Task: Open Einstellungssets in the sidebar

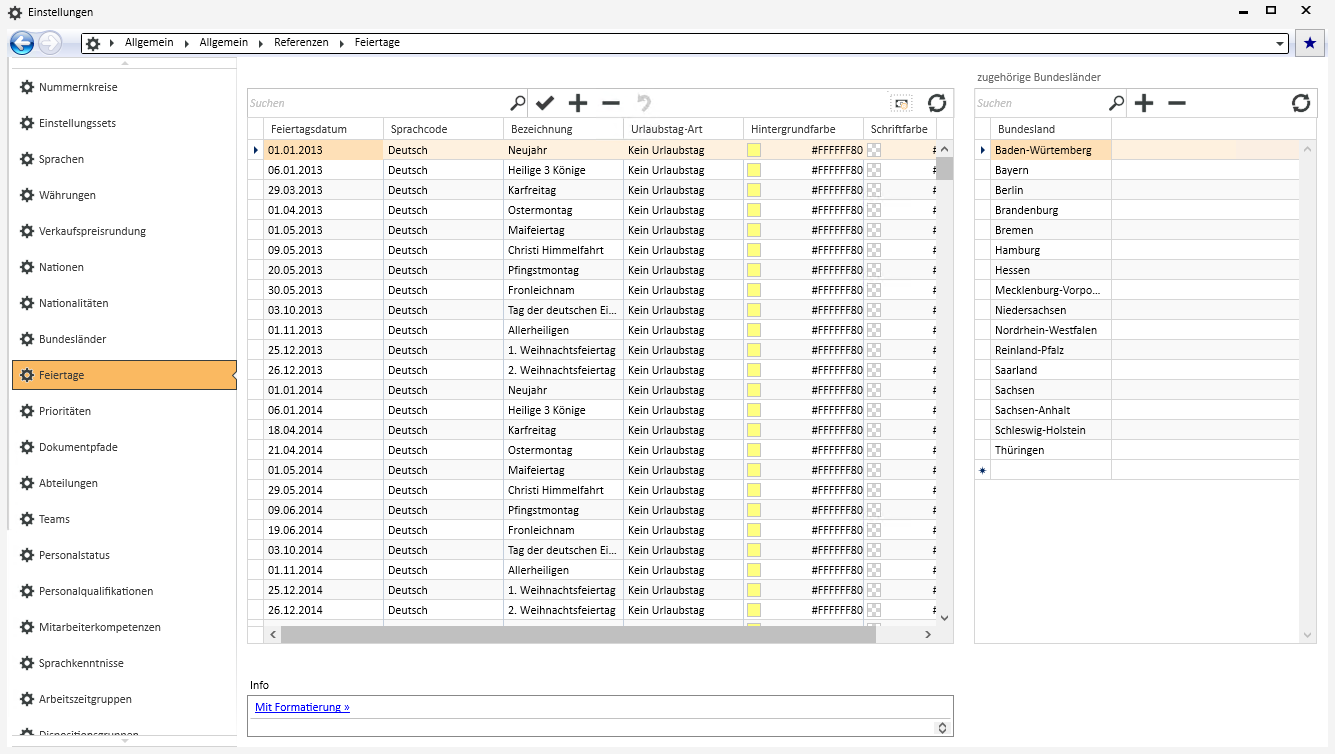Action: click(x=124, y=123)
